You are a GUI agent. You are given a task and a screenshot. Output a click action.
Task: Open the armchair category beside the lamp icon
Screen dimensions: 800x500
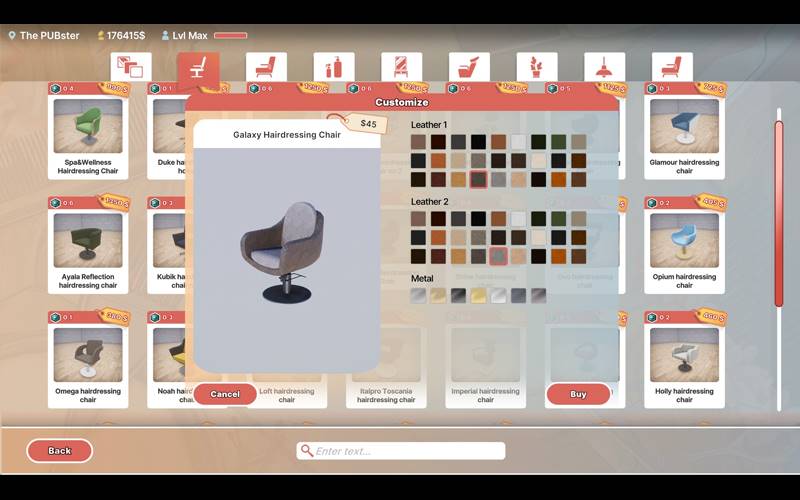point(672,68)
